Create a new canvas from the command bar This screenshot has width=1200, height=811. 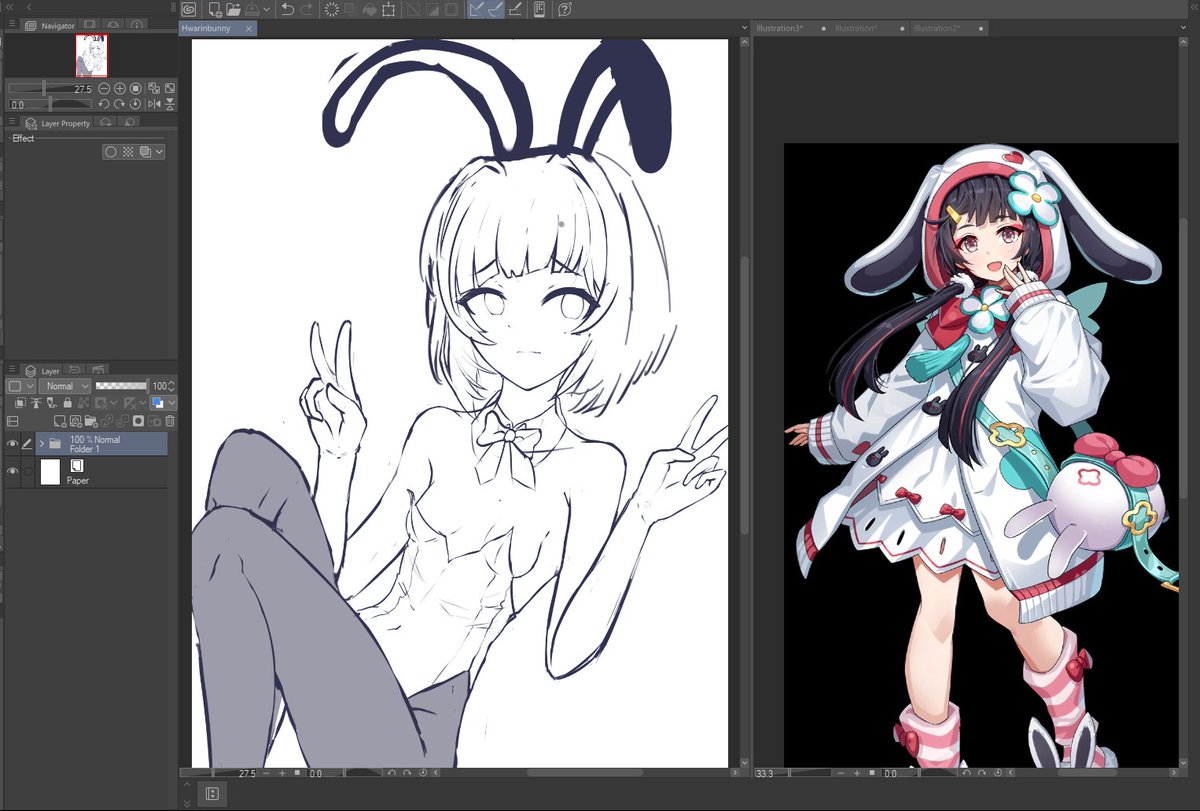(215, 9)
